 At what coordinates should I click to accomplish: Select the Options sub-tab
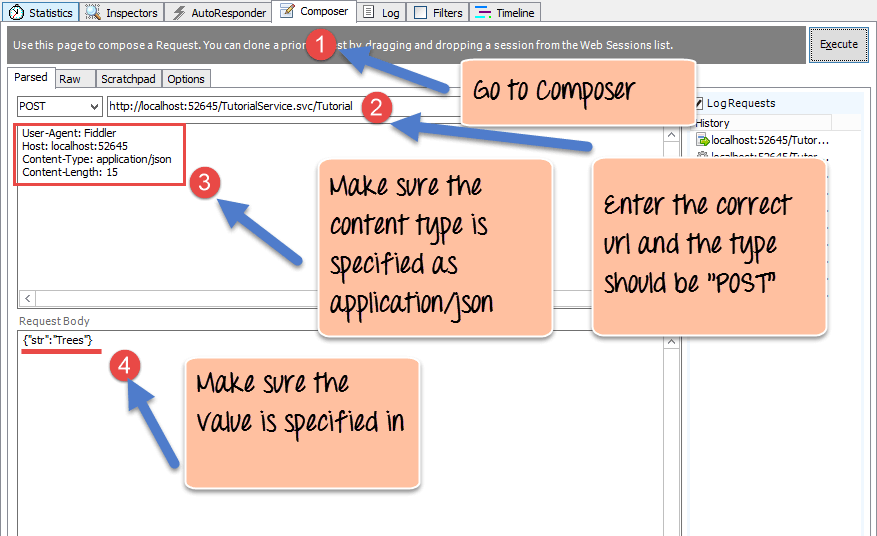click(186, 79)
